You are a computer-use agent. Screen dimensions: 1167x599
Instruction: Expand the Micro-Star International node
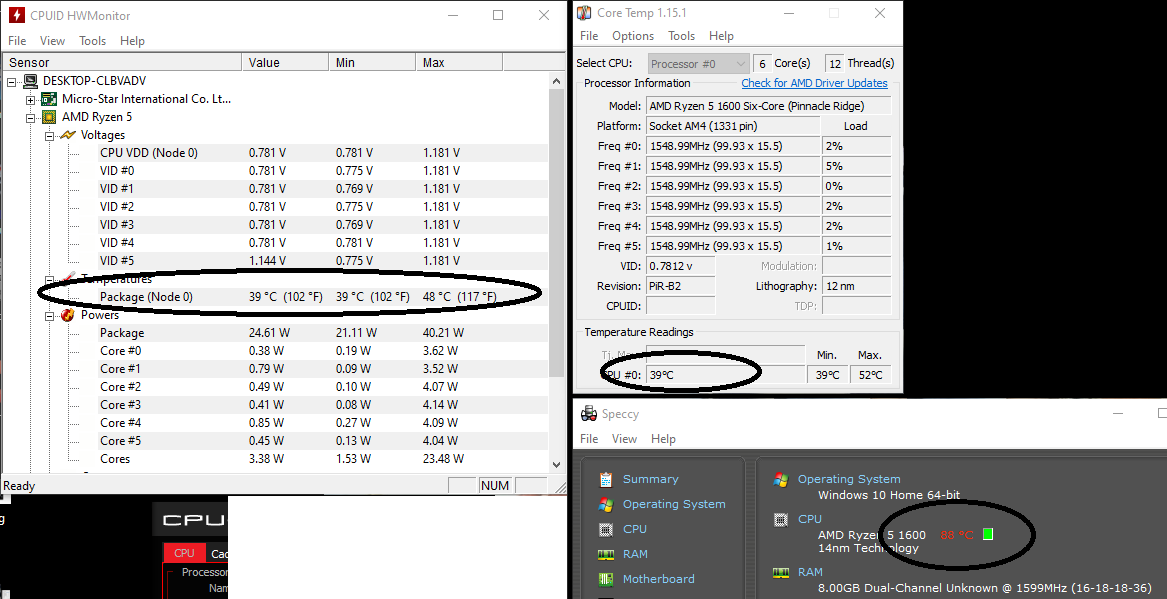point(31,99)
